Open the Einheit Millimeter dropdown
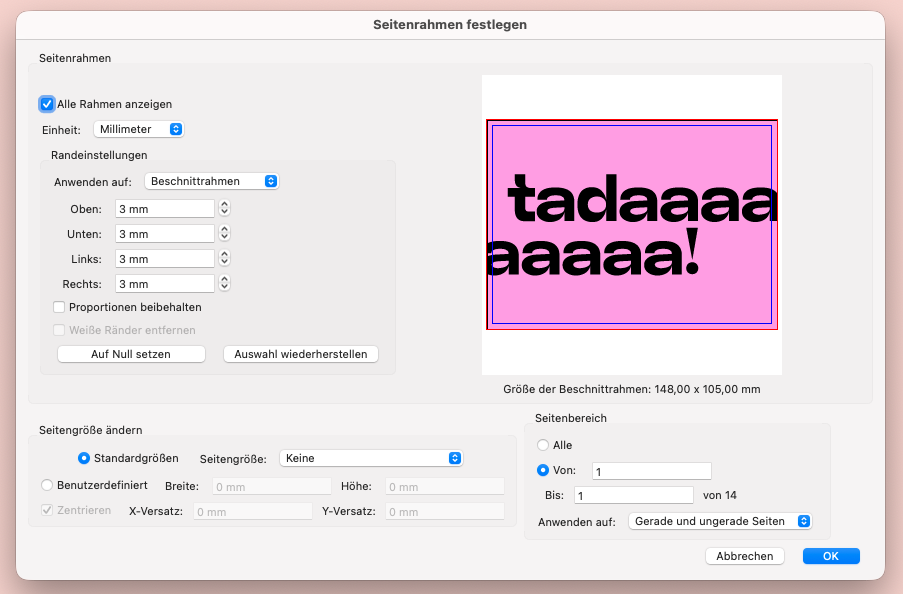 pyautogui.click(x=139, y=129)
